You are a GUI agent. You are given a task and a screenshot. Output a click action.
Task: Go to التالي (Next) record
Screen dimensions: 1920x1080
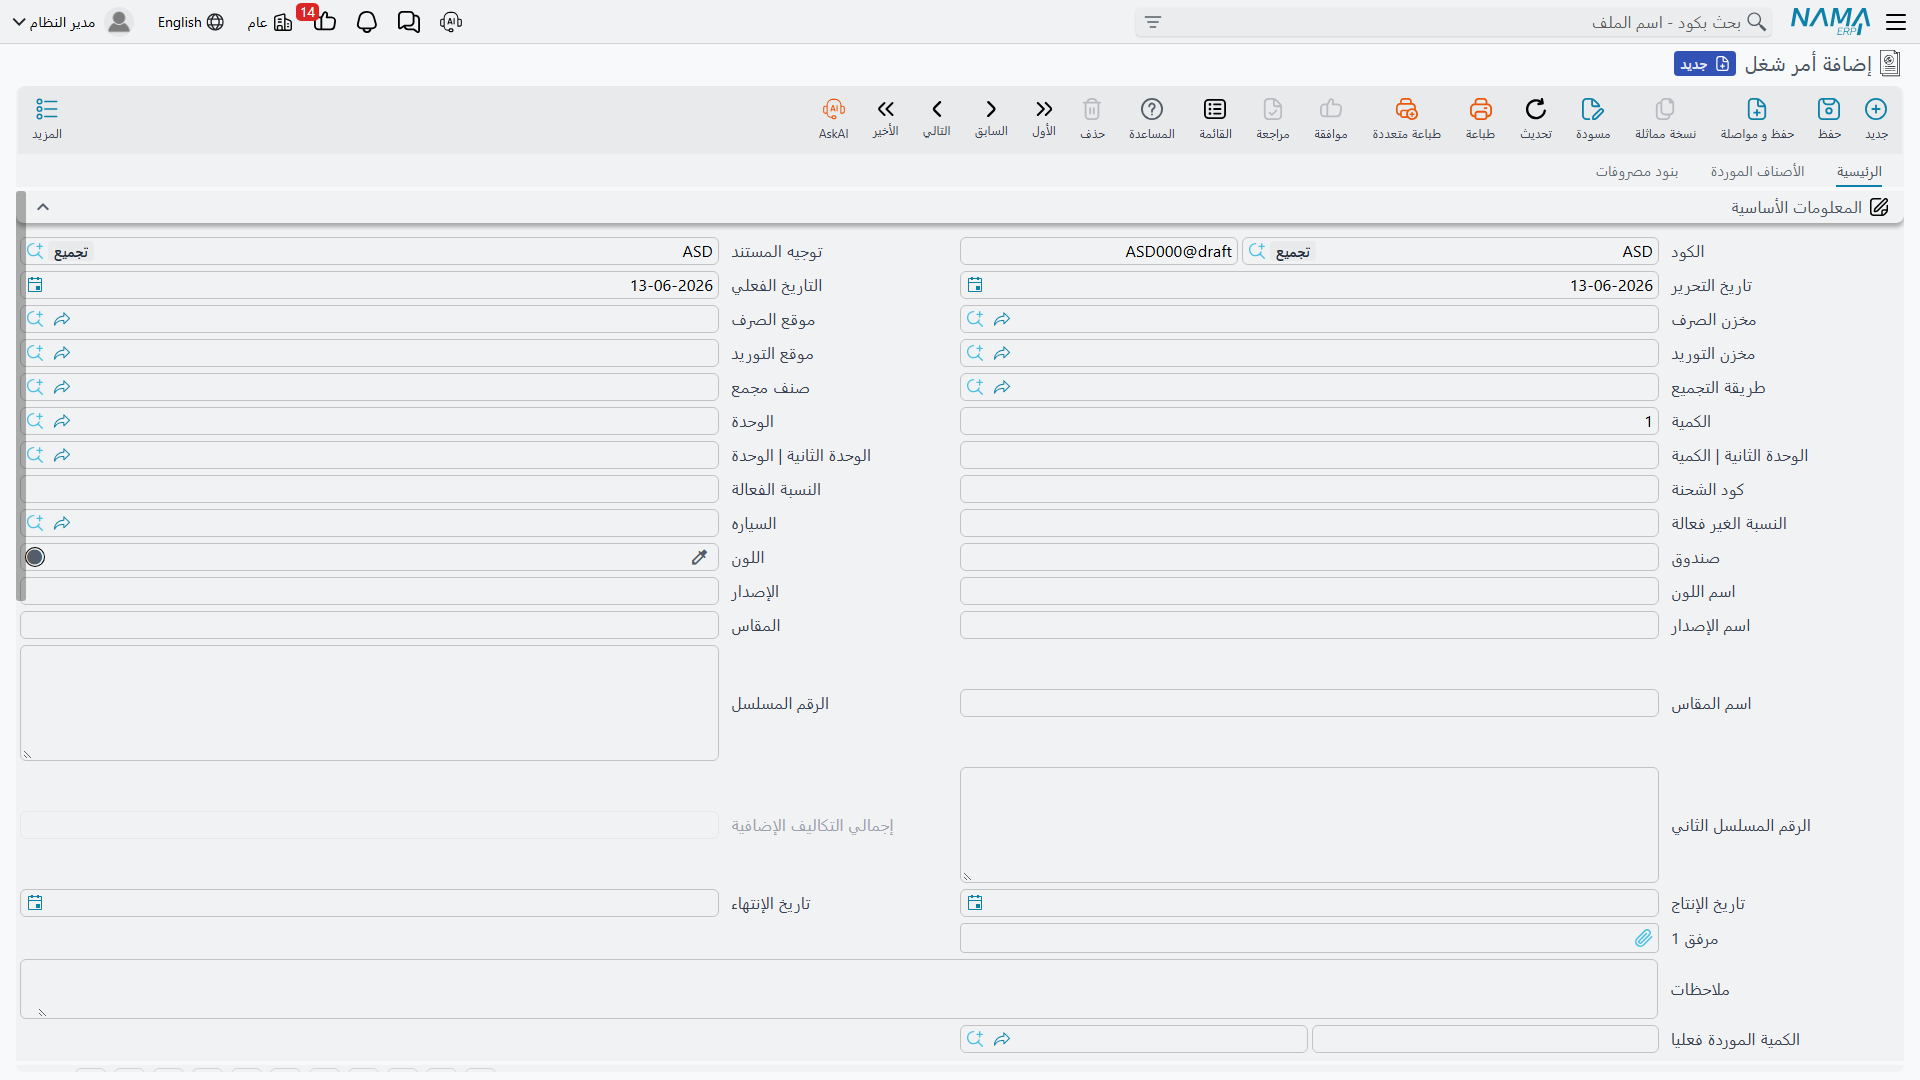[937, 109]
